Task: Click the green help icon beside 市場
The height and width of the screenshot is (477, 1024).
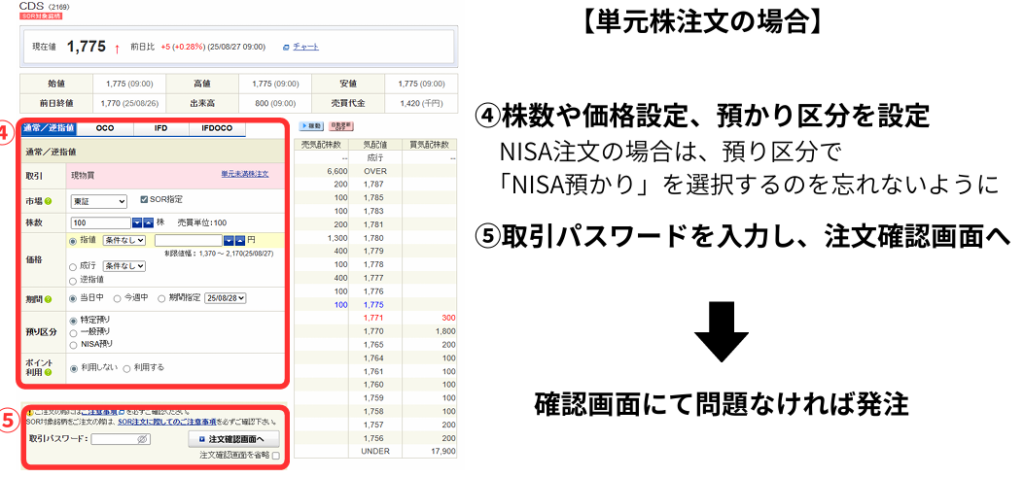Action: coord(48,201)
